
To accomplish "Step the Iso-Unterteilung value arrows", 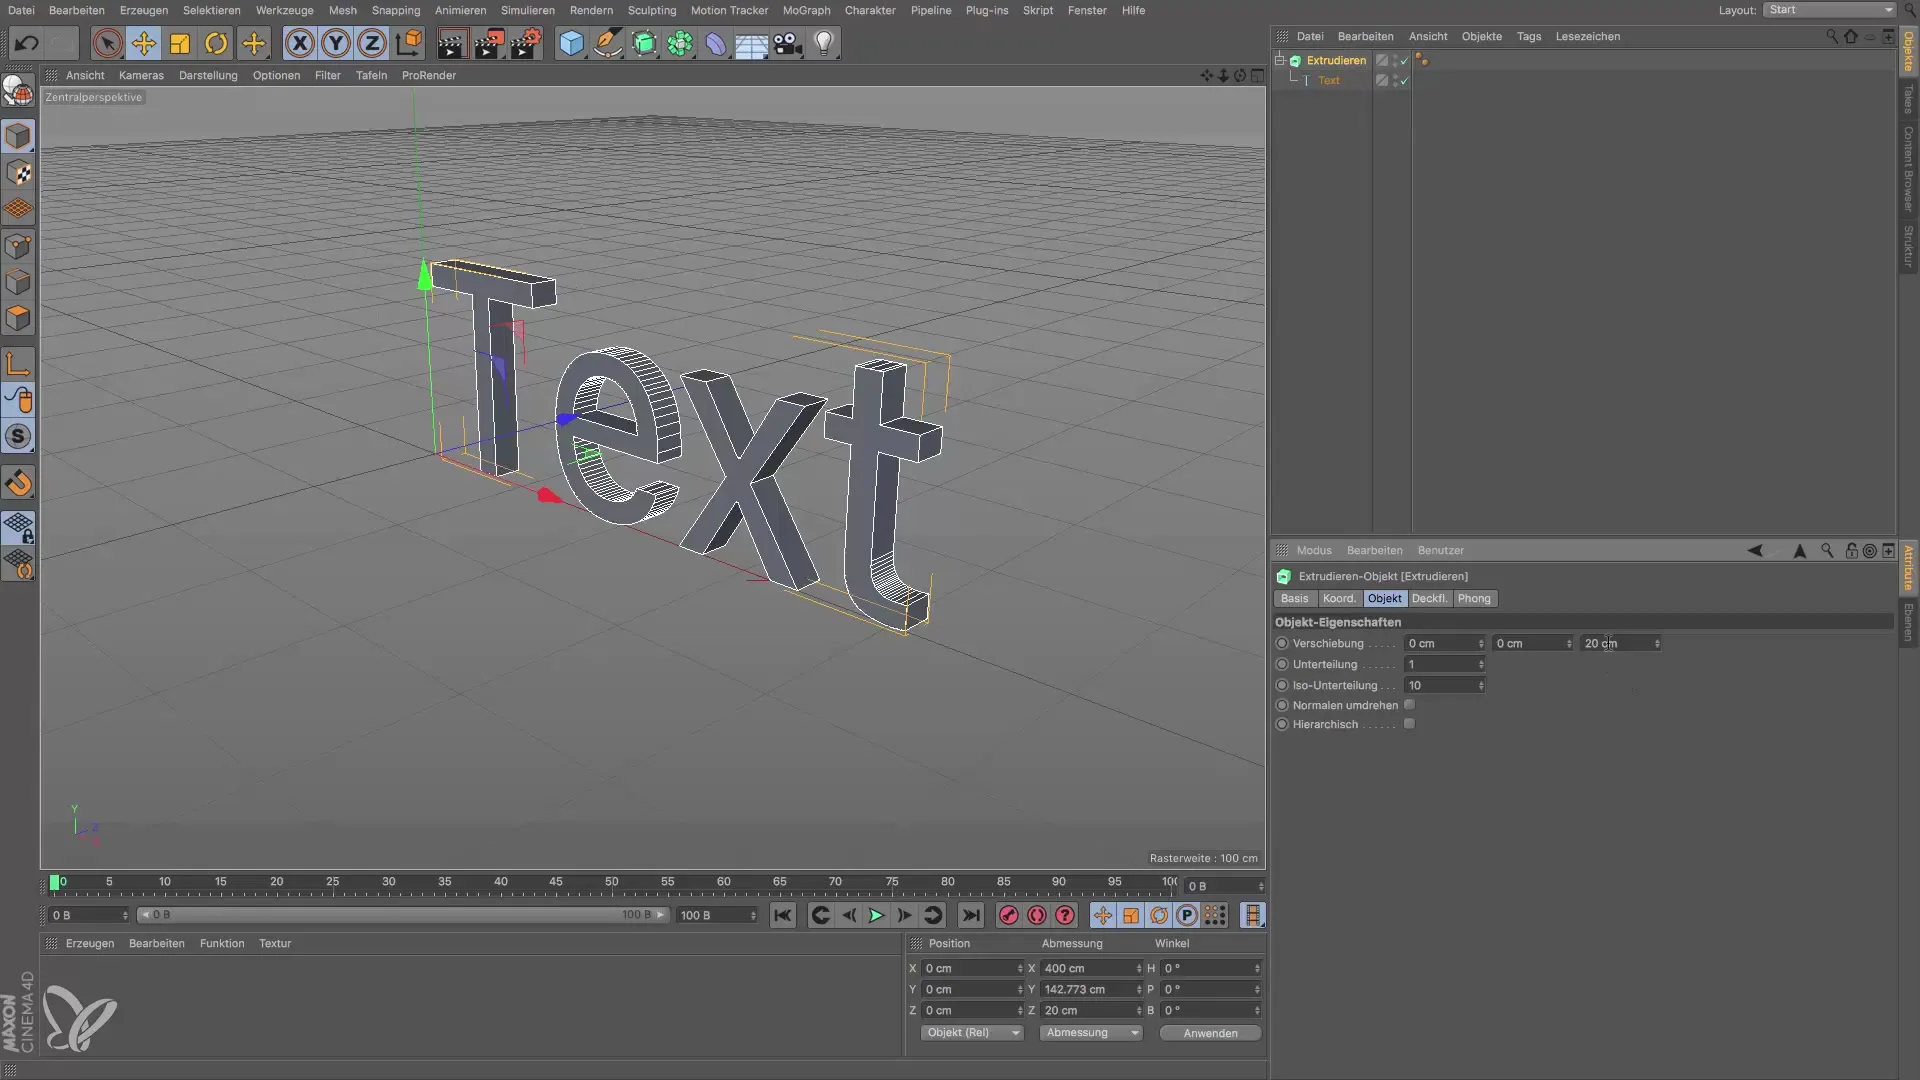I will coord(1481,685).
